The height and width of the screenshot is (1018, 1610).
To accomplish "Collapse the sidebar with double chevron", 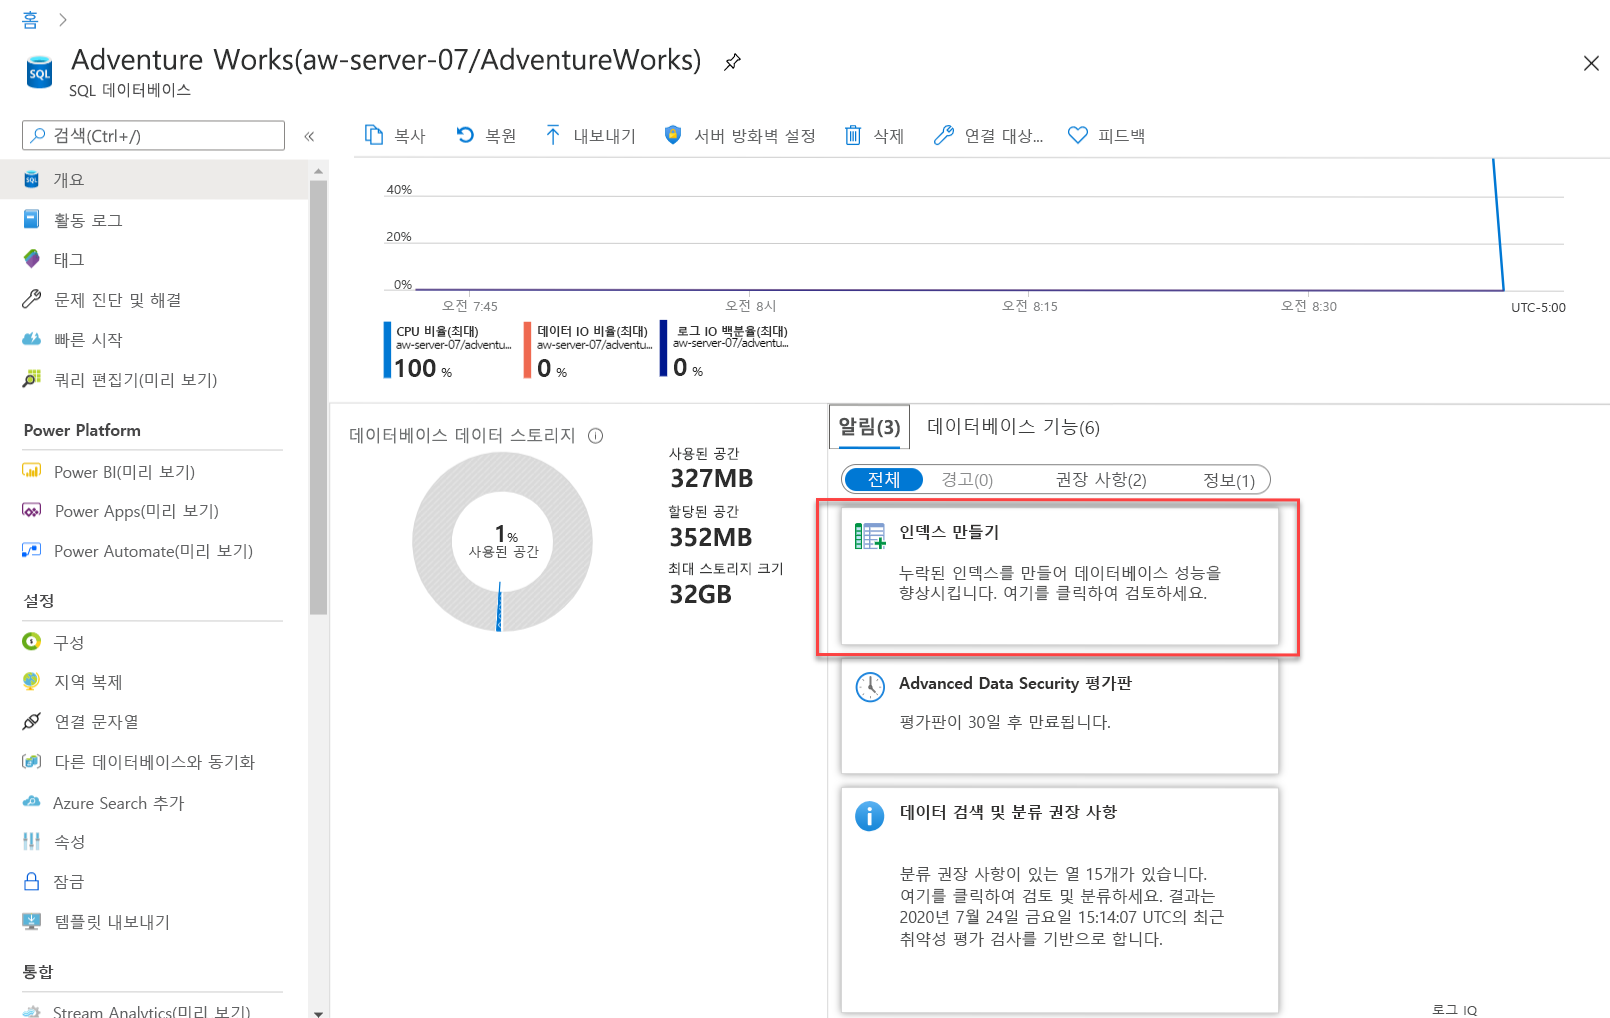I will [x=309, y=136].
